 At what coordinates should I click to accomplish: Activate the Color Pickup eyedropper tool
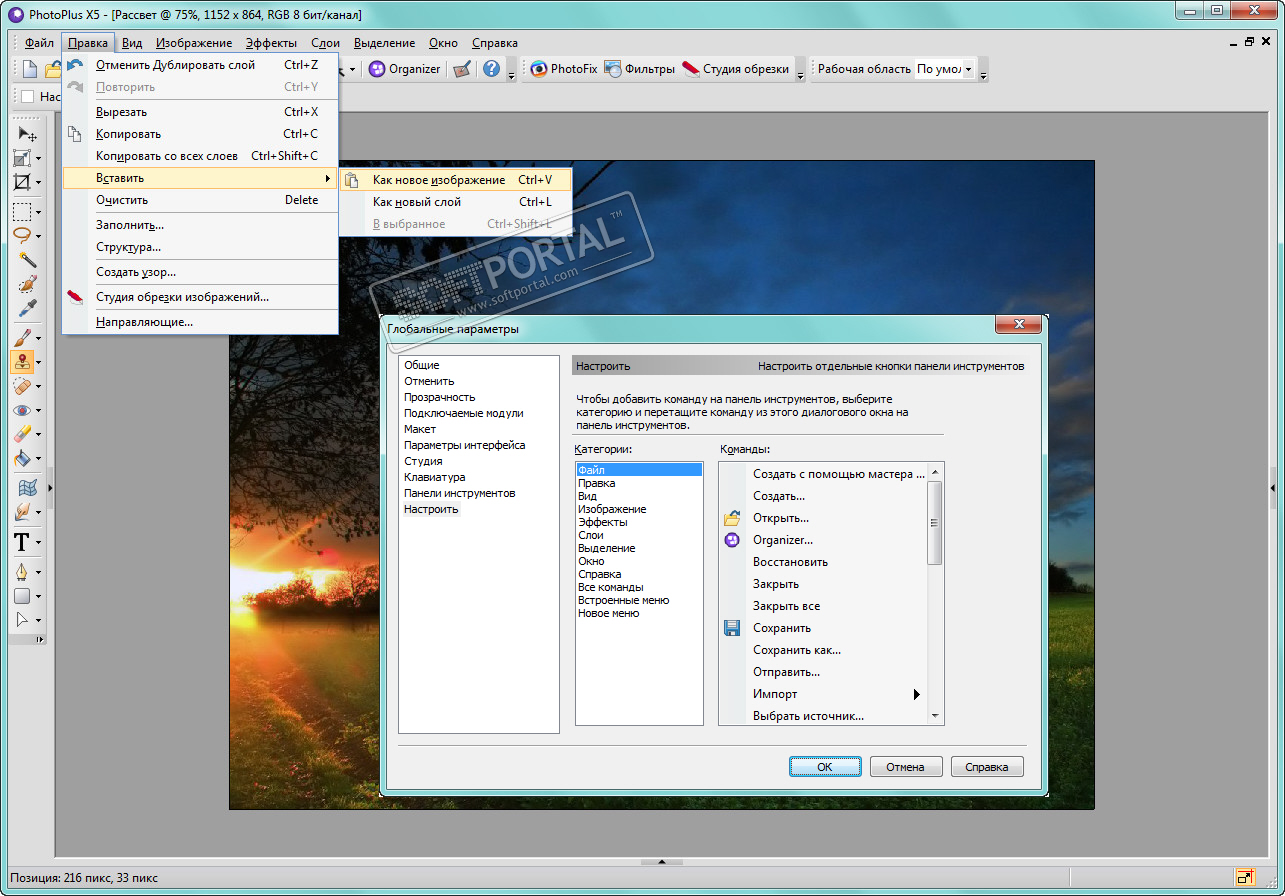pos(27,308)
